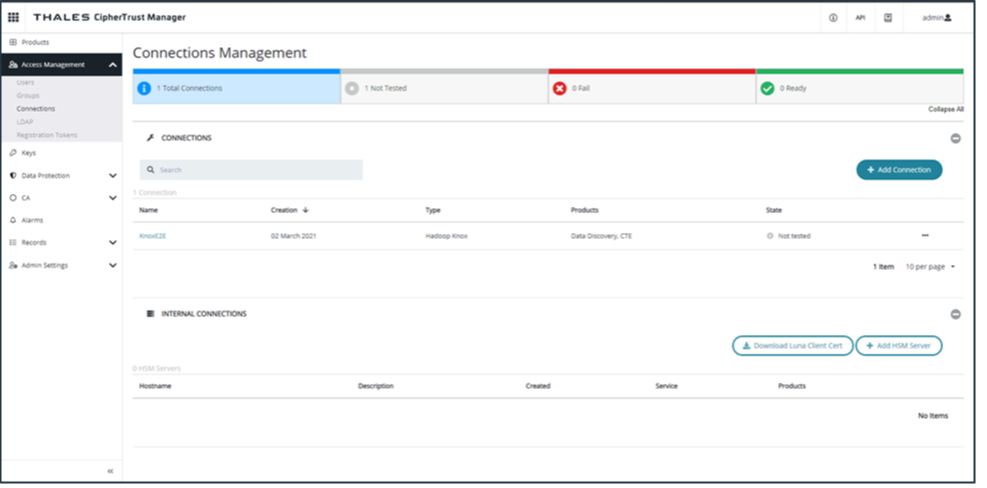Collapse the Internal Connections section
The image size is (987, 488).
coord(955,314)
